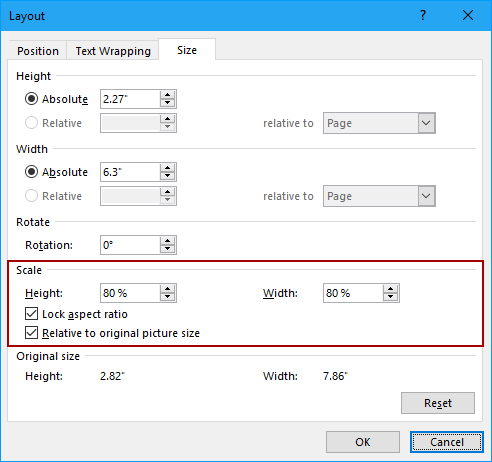
Task: Click the Help question mark icon
Action: 423,15
